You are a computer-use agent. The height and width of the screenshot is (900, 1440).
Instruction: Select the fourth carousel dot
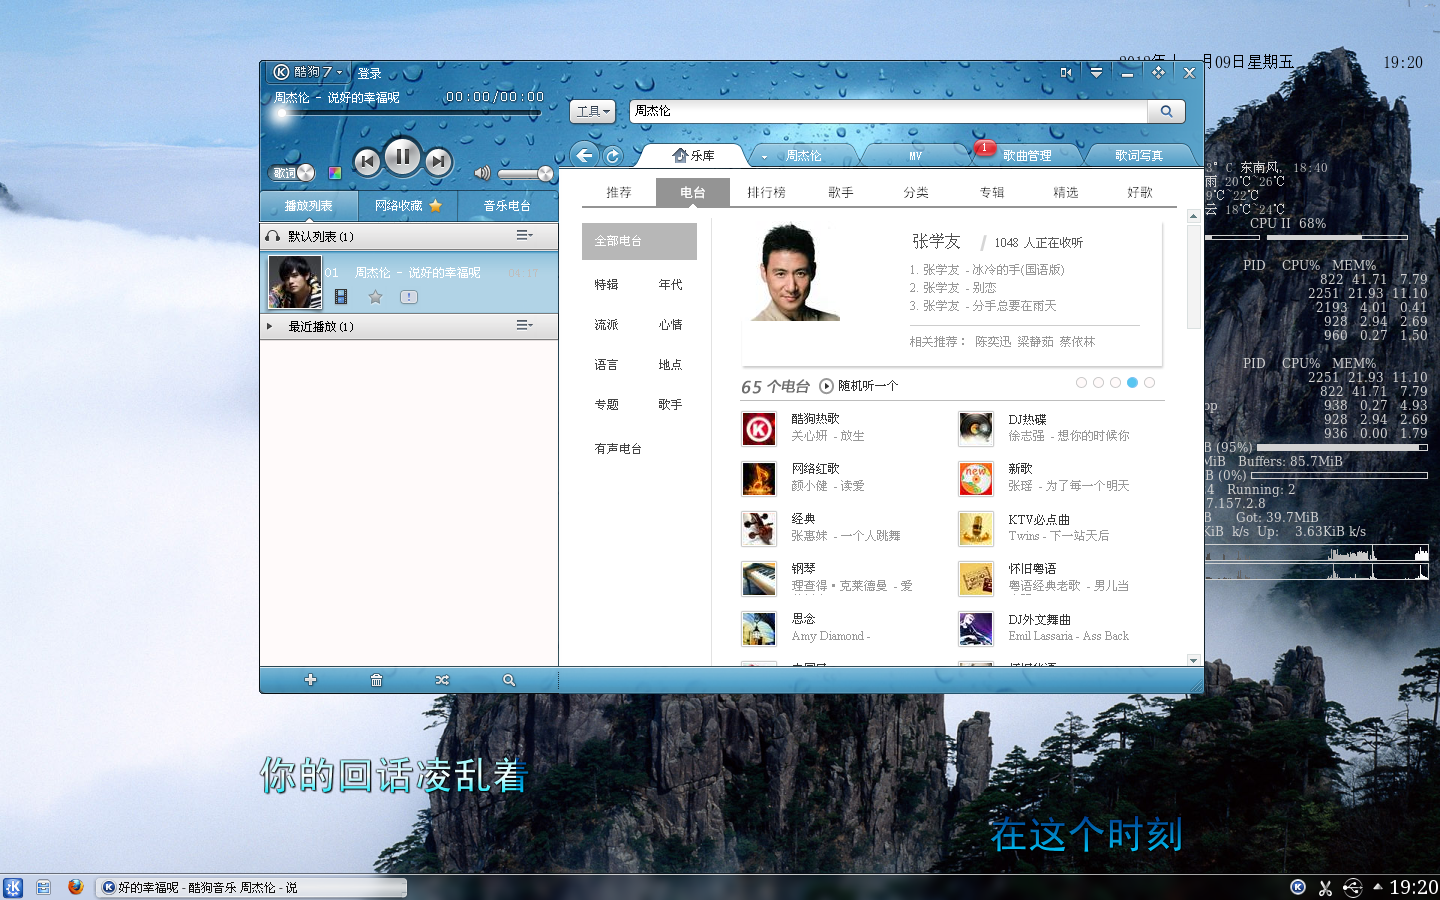(x=1132, y=382)
